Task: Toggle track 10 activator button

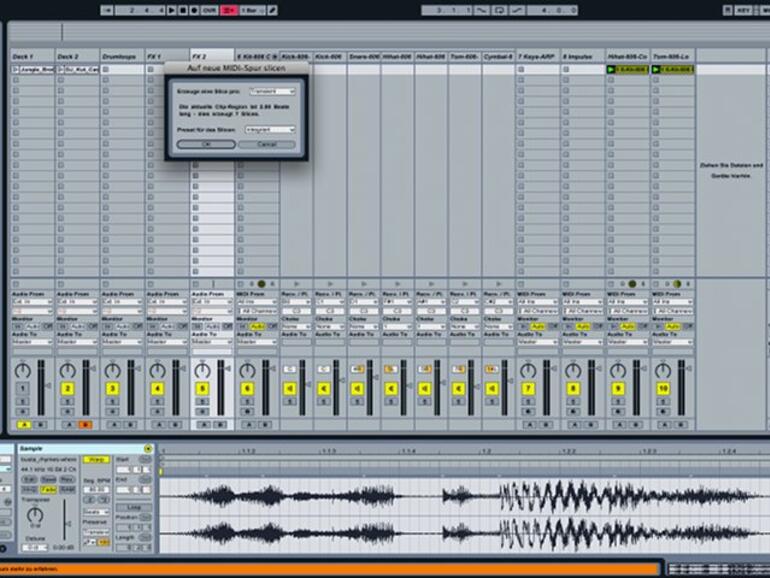Action: click(x=663, y=388)
